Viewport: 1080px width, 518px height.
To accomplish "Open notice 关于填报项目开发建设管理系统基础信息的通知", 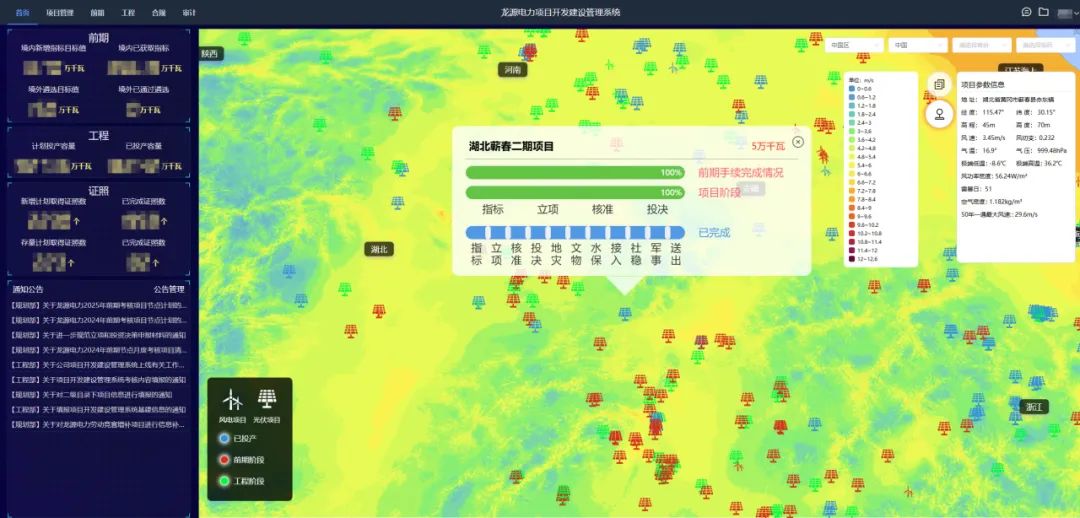I will click(x=98, y=410).
